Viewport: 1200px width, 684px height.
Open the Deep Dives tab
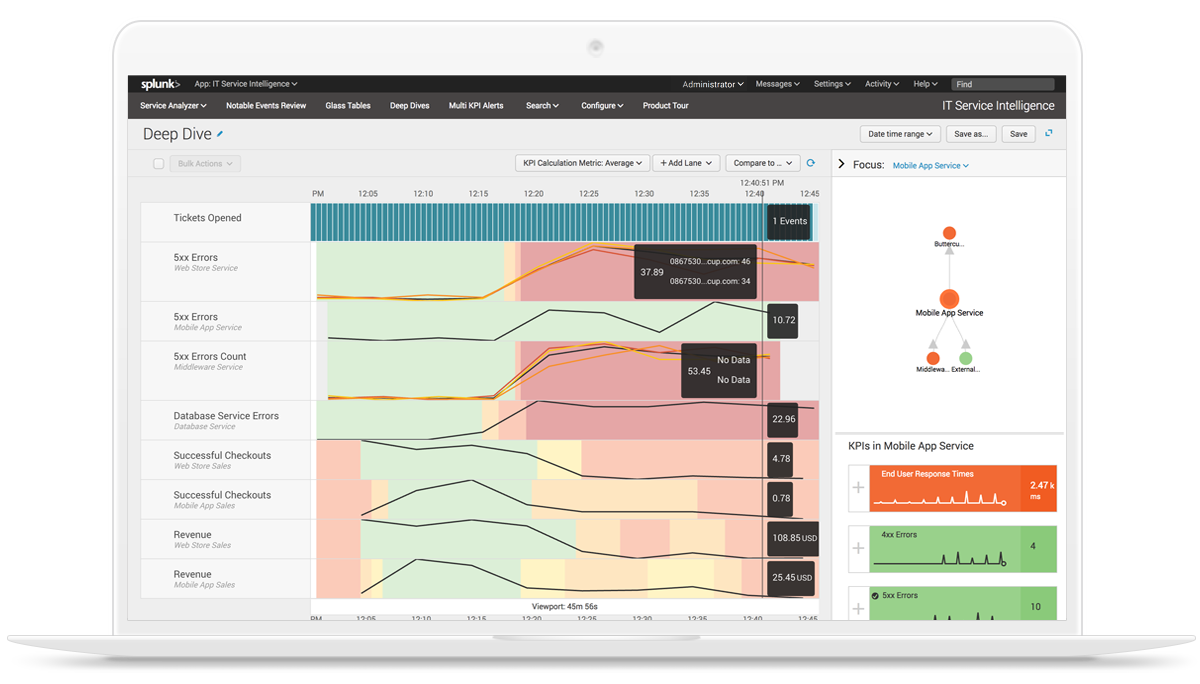tap(410, 105)
